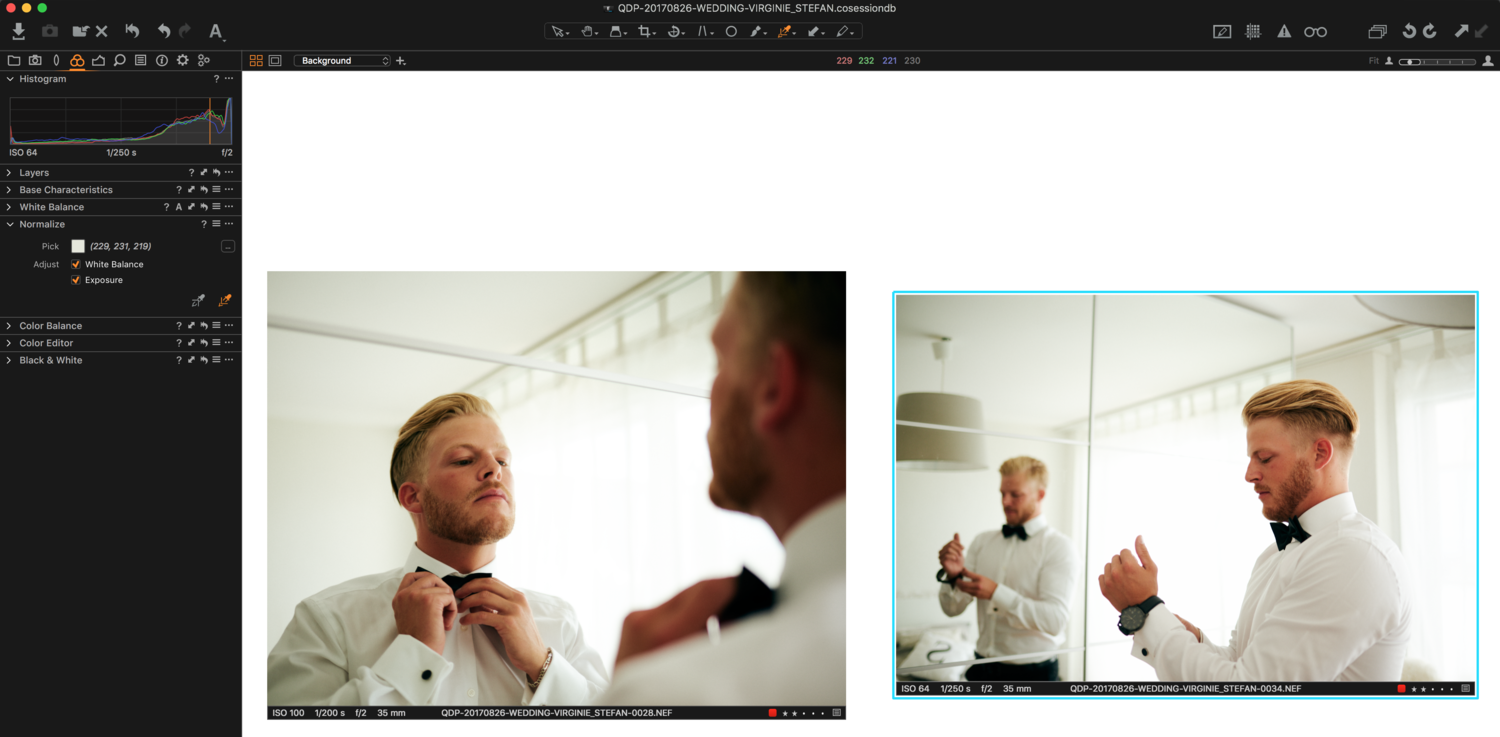Viewport: 1500px width, 737px height.
Task: Add a new layer with plus button
Action: (401, 61)
